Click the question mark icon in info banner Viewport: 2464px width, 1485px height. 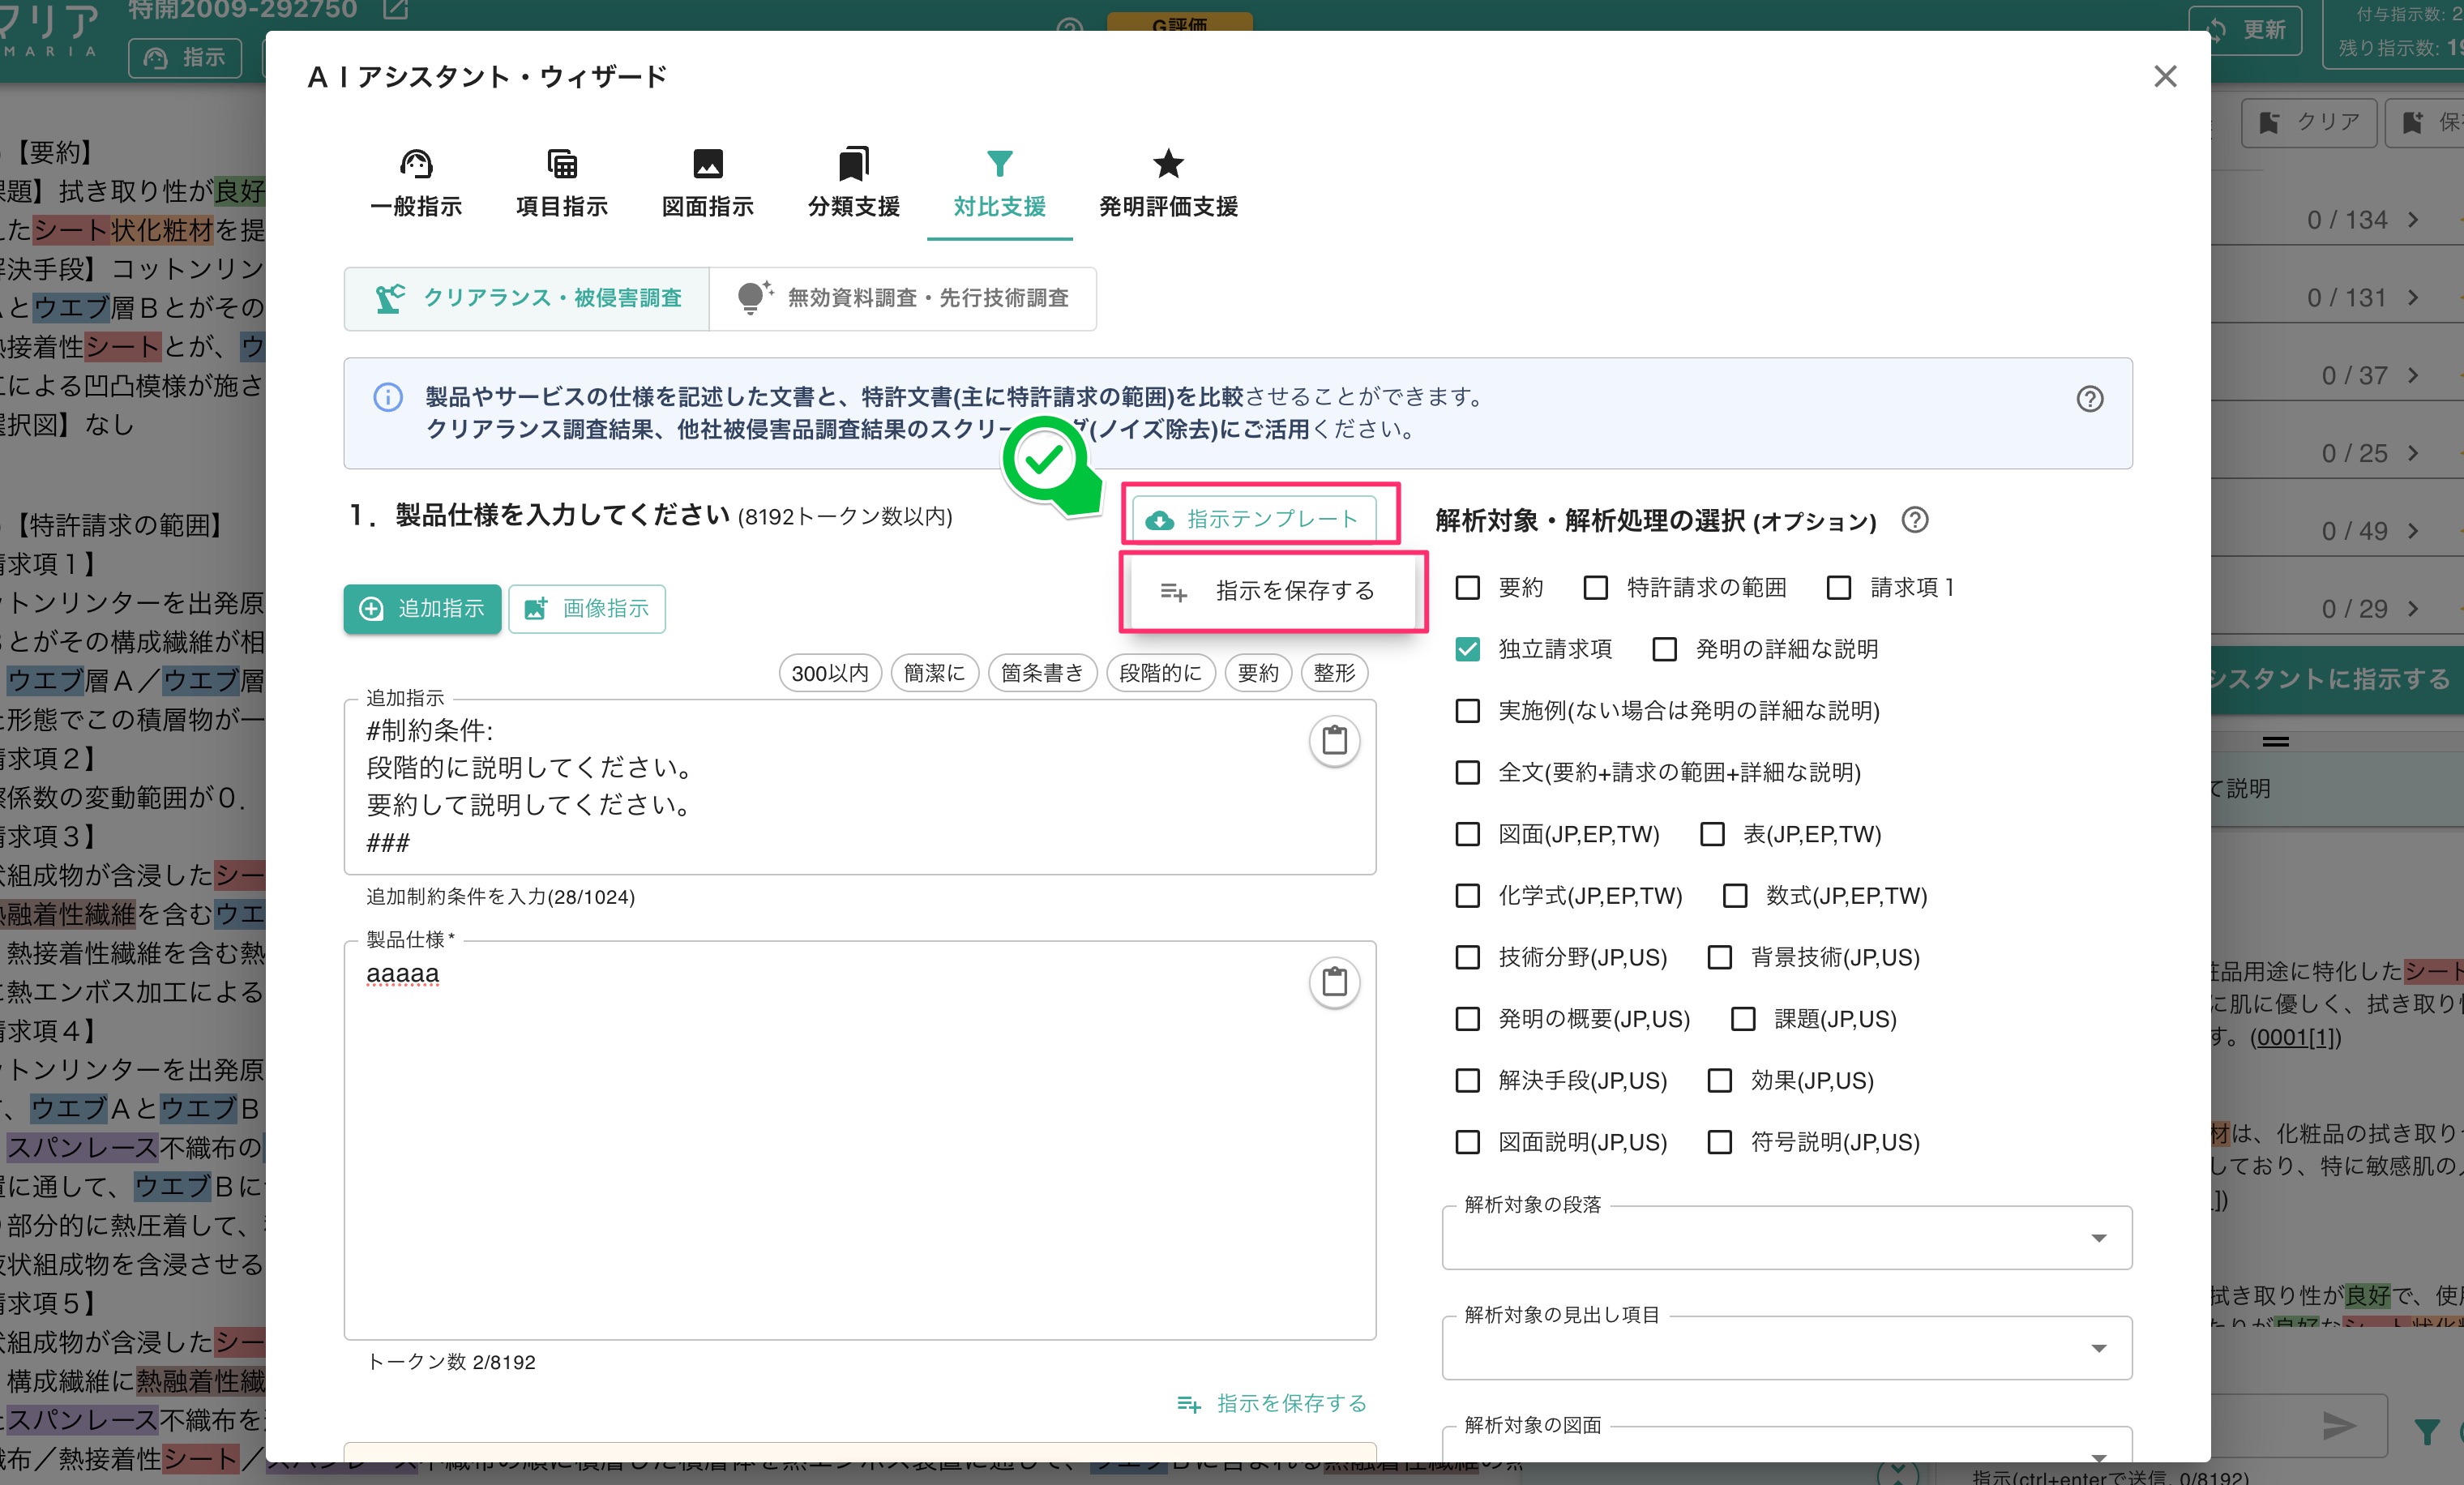pyautogui.click(x=2089, y=399)
